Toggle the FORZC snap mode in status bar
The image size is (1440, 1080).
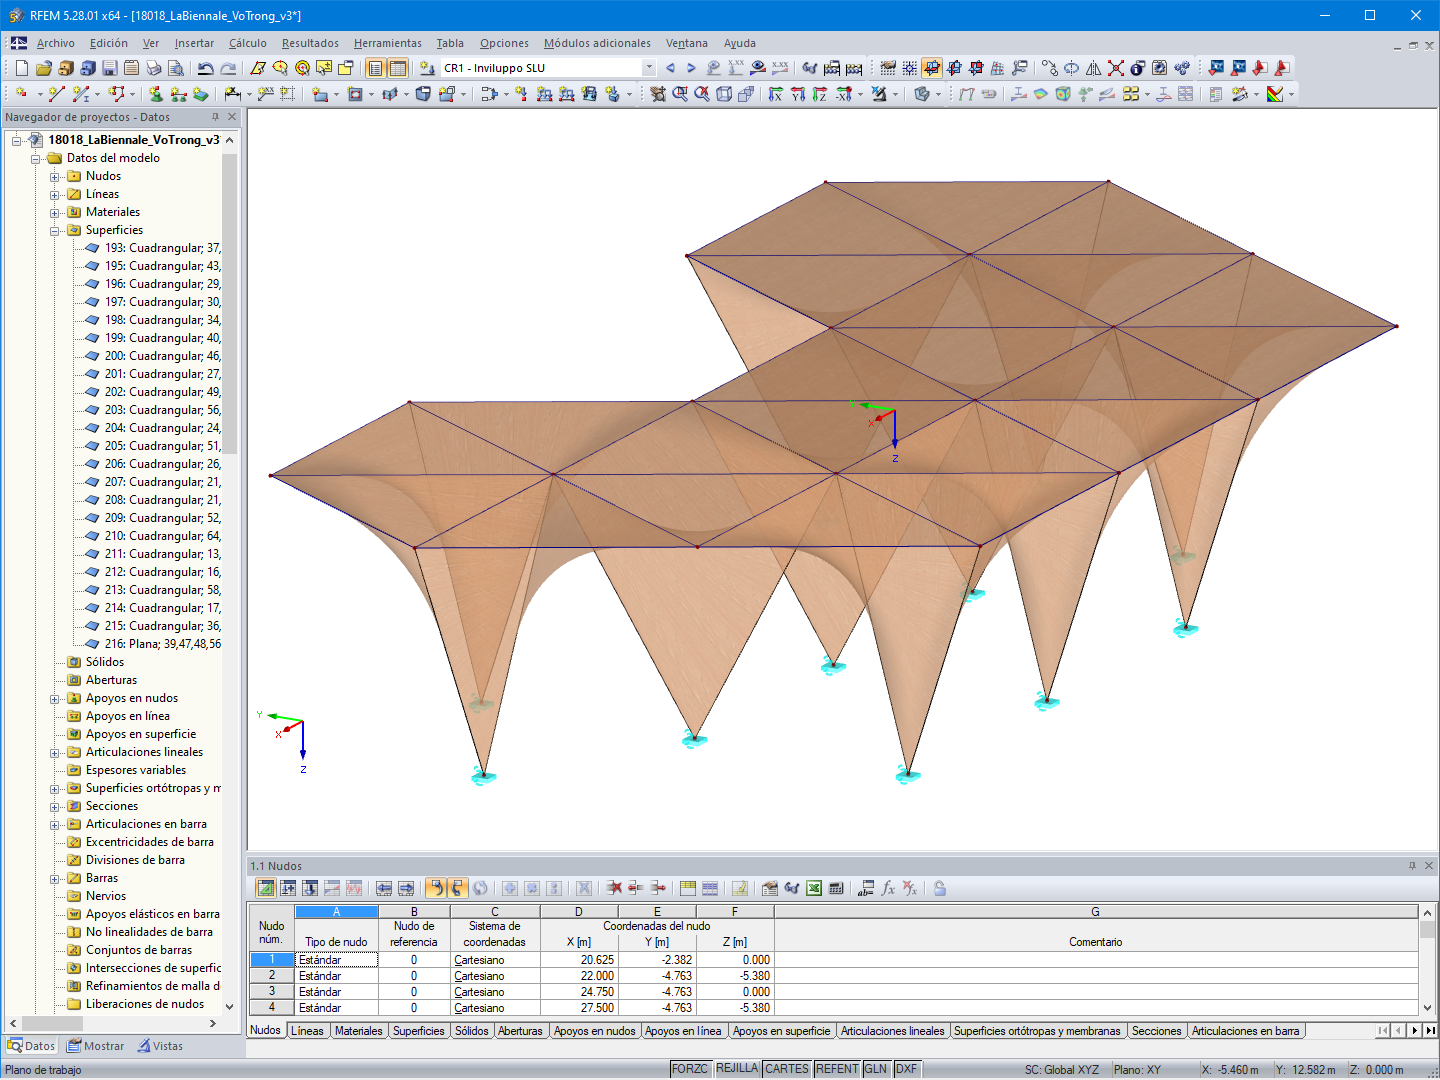tap(689, 1068)
